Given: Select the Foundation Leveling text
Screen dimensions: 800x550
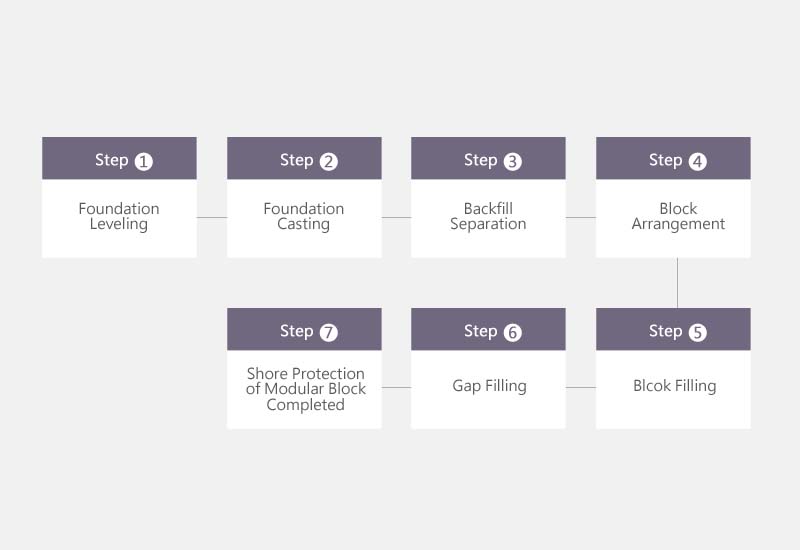Looking at the screenshot, I should pyautogui.click(x=119, y=216).
